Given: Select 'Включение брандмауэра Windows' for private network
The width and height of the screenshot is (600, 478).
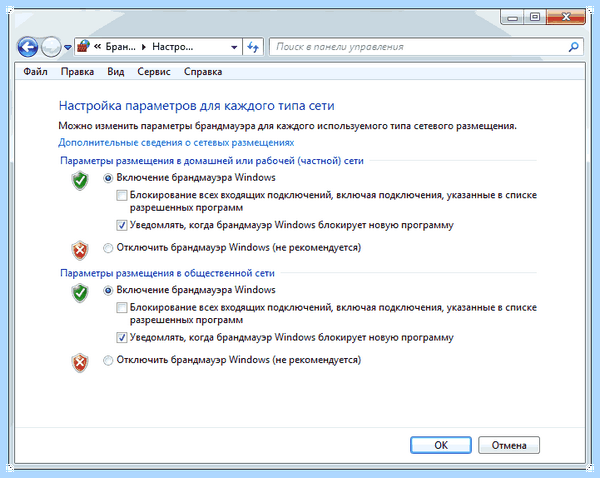Looking at the screenshot, I should (x=108, y=178).
